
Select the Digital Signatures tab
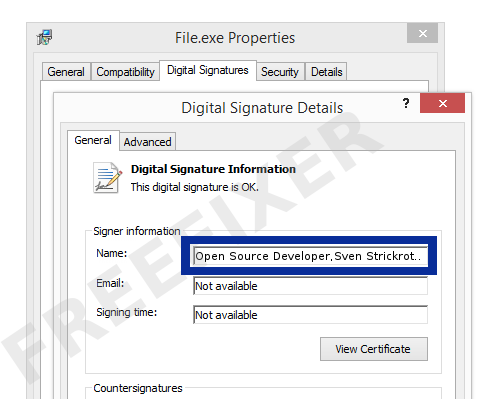(x=208, y=70)
